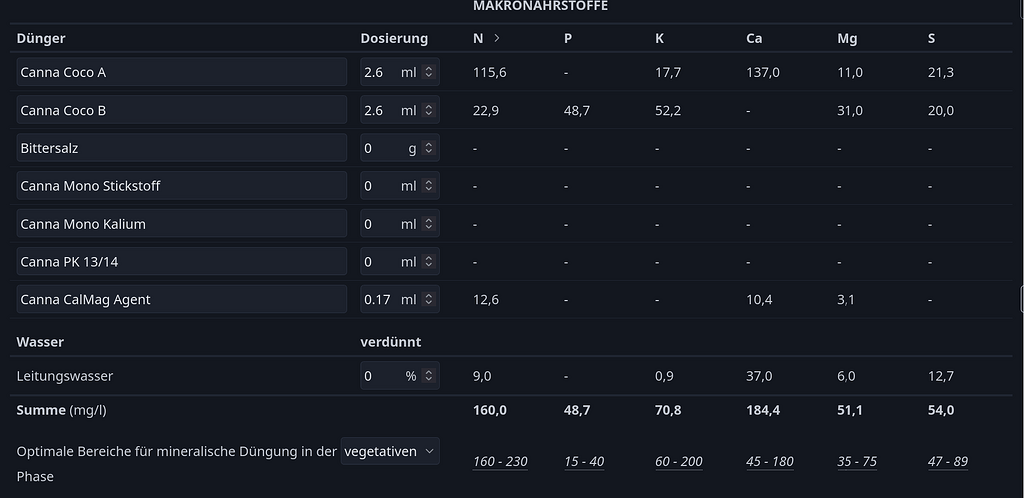Viewport: 1024px width, 498px height.
Task: Use the stepper arrows on CalMag Agent dosage
Action: tap(428, 299)
